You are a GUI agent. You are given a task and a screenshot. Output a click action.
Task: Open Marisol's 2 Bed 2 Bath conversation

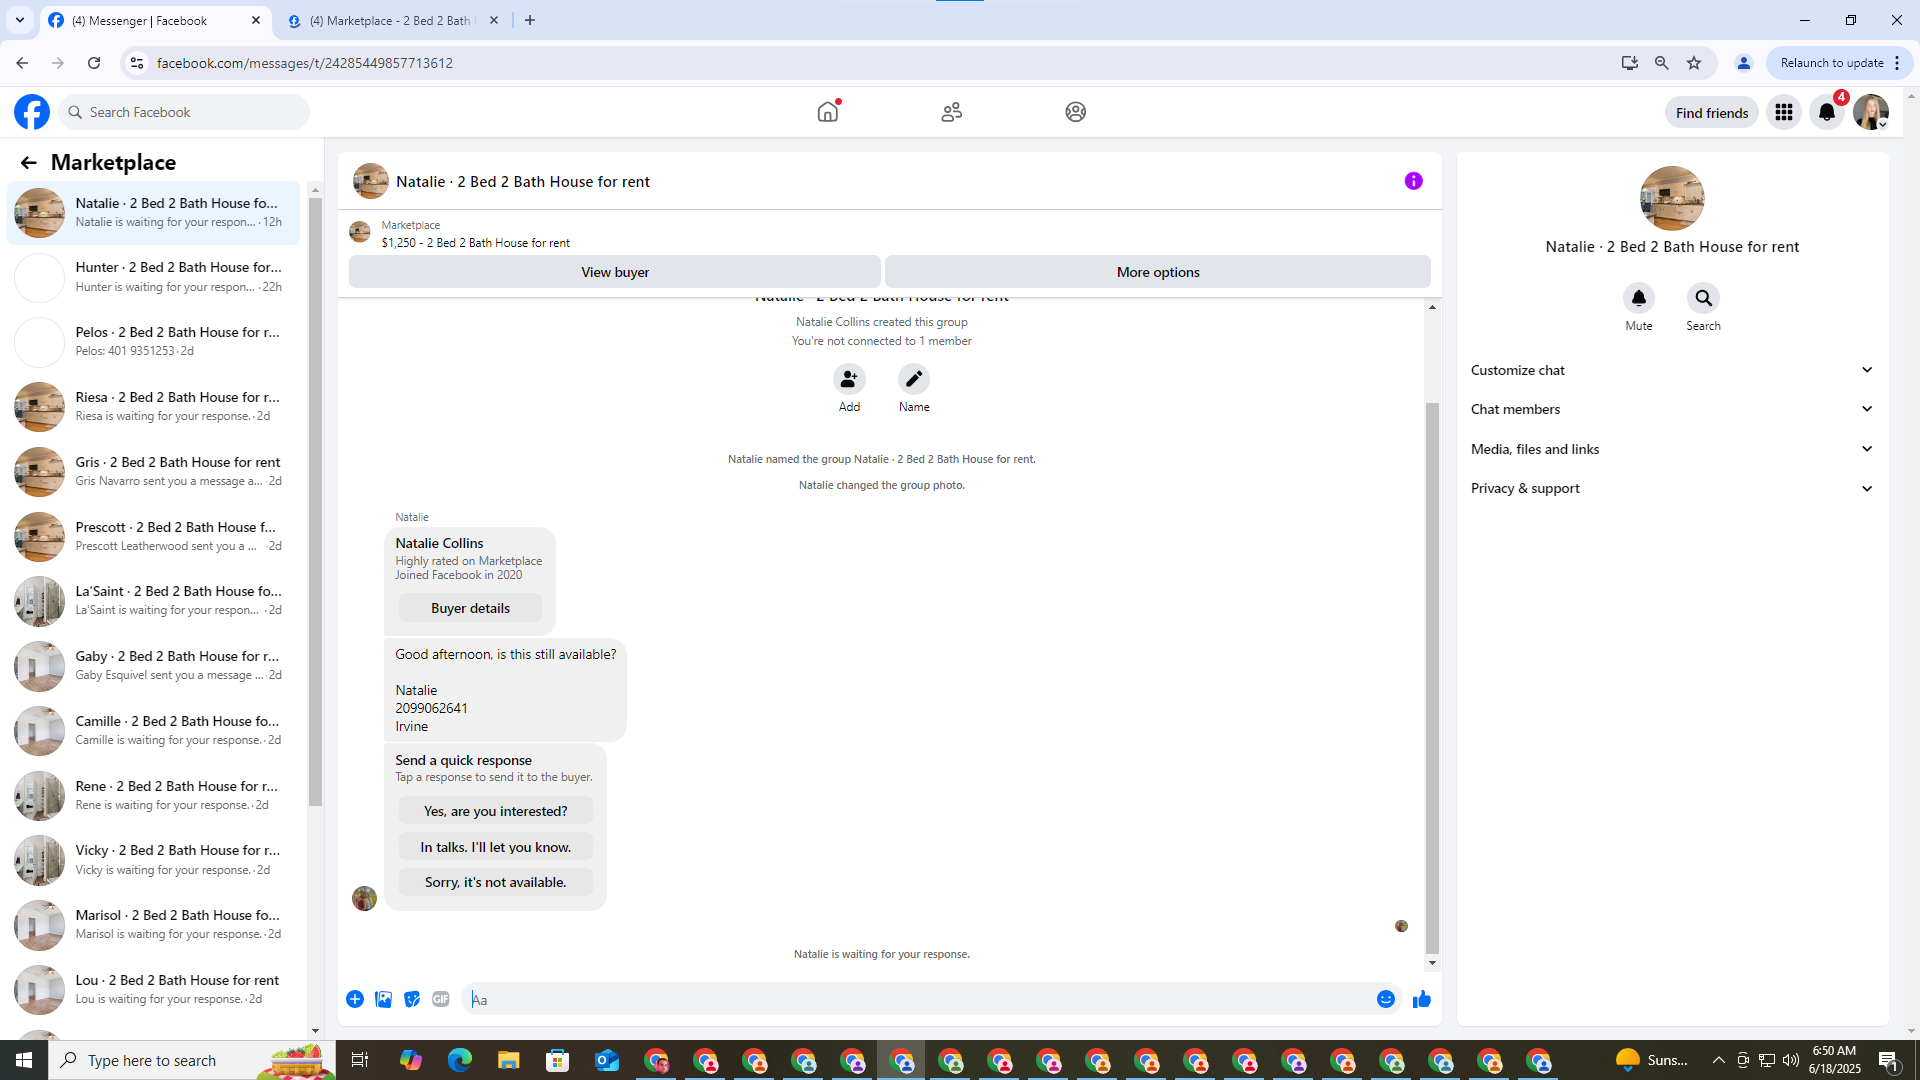[x=153, y=925]
